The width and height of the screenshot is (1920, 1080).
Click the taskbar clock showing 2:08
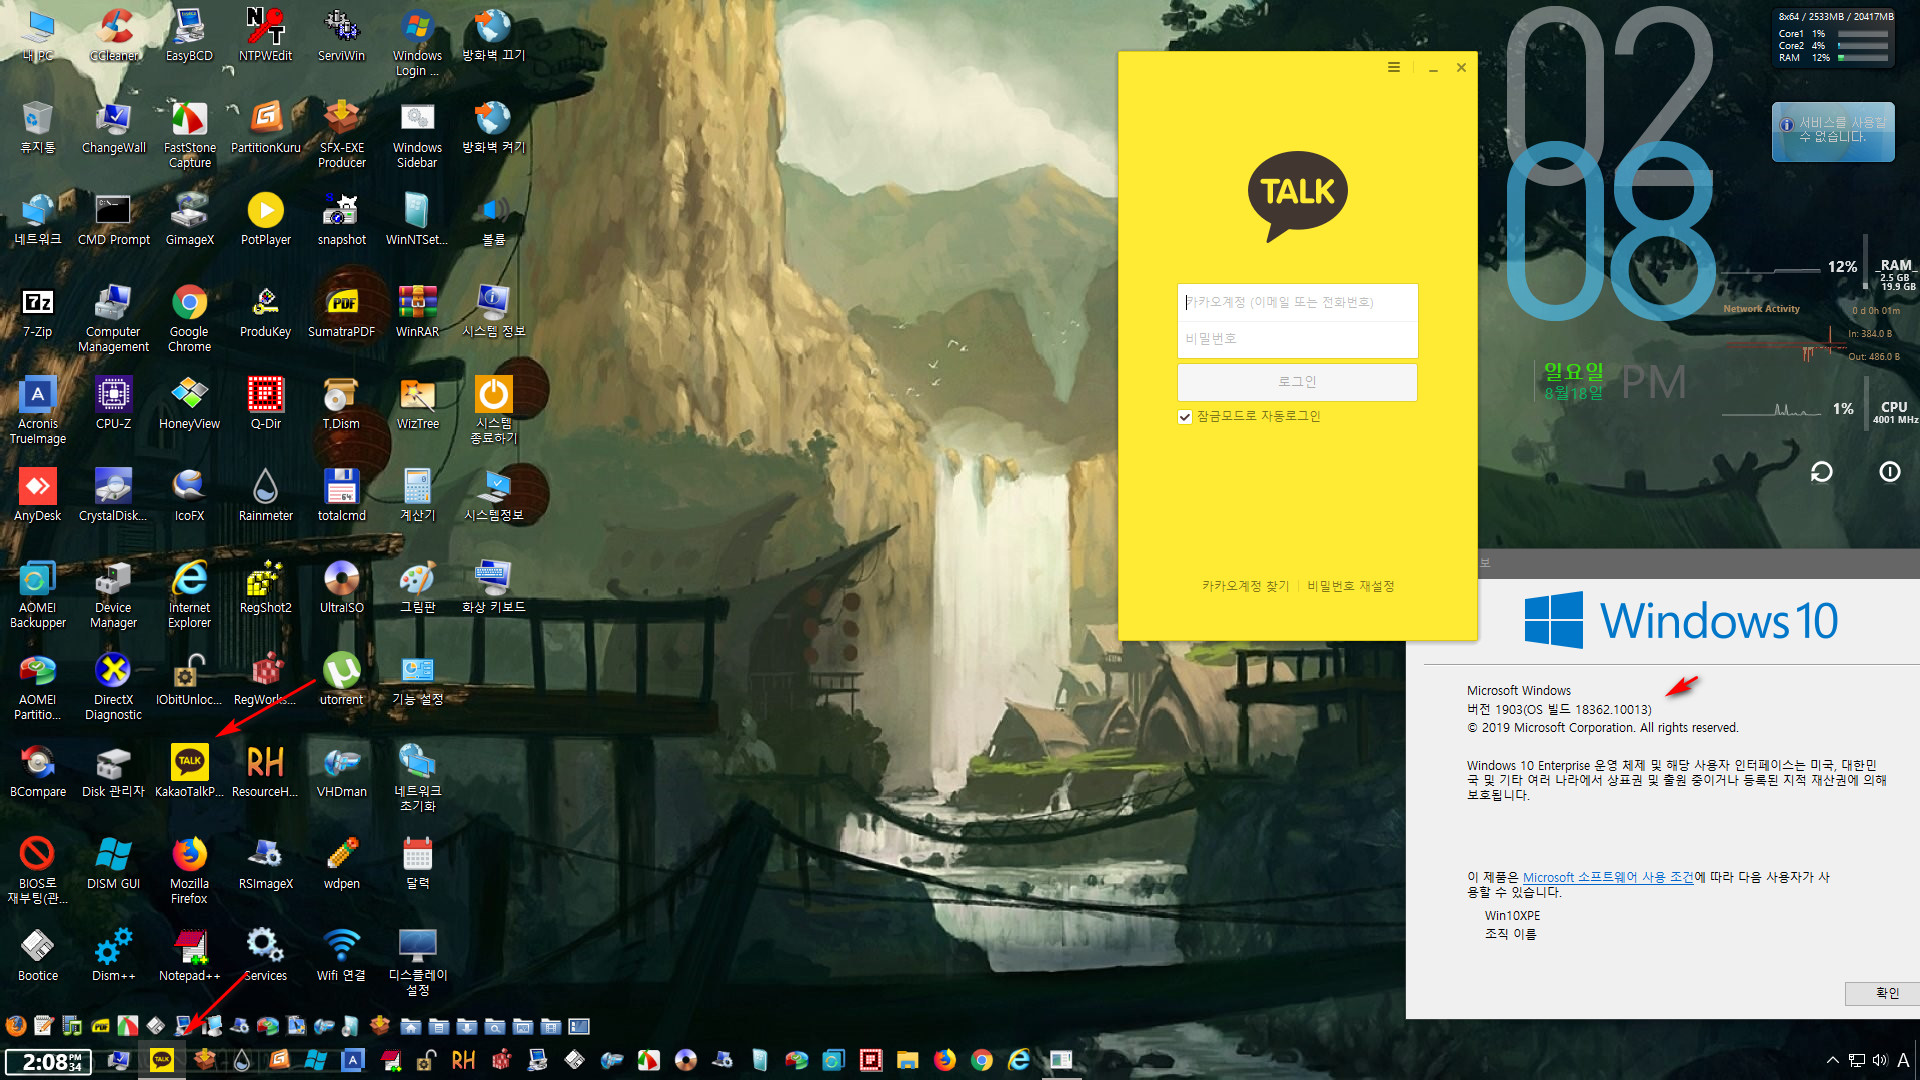(x=48, y=1061)
